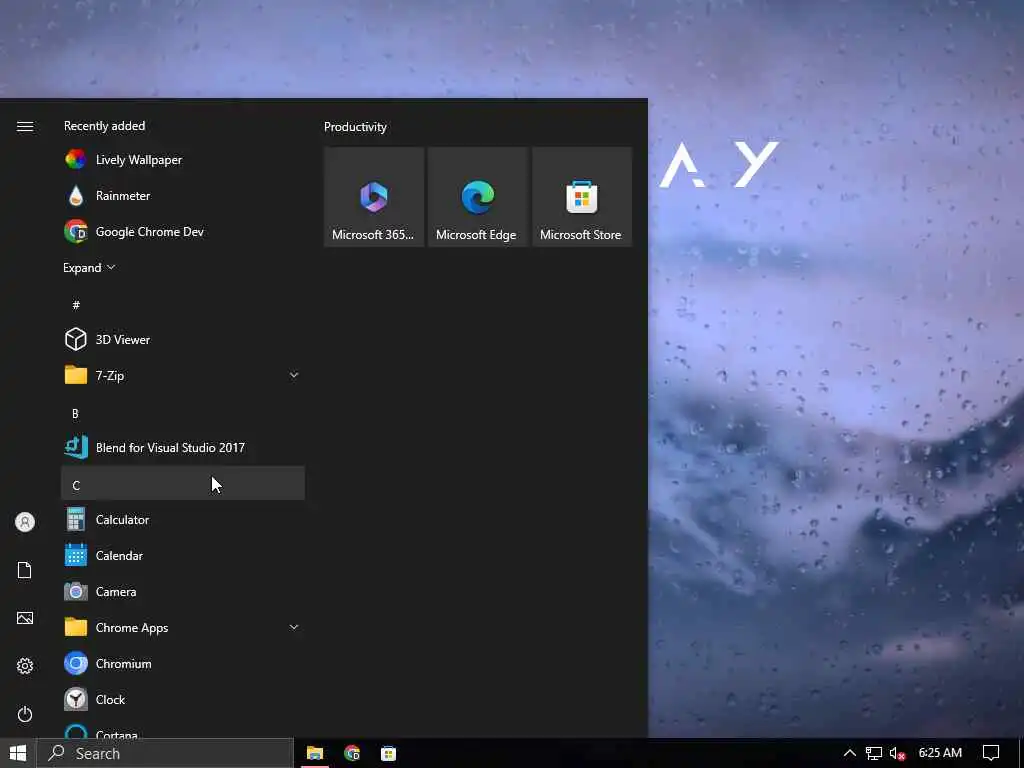Click the Productivity group title
This screenshot has width=1024, height=768.
355,127
